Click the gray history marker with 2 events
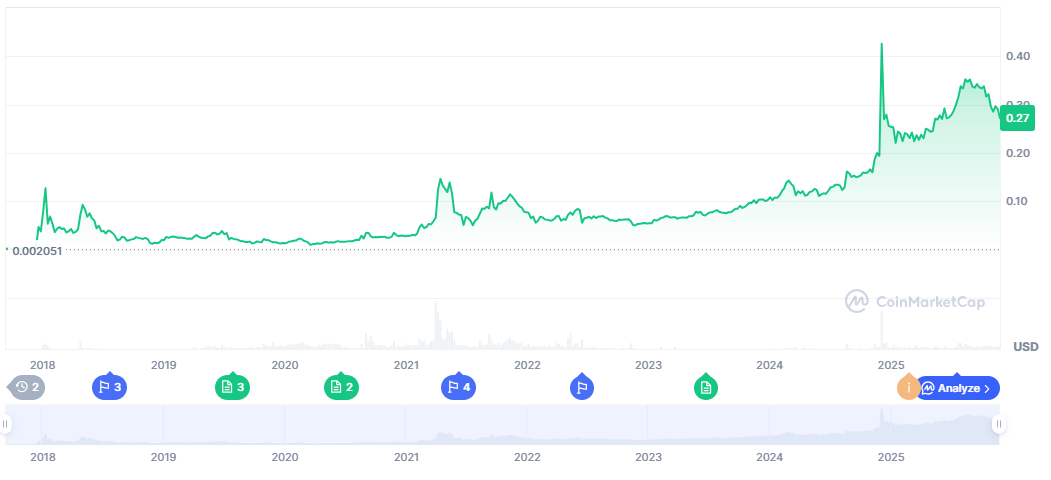 (28, 388)
